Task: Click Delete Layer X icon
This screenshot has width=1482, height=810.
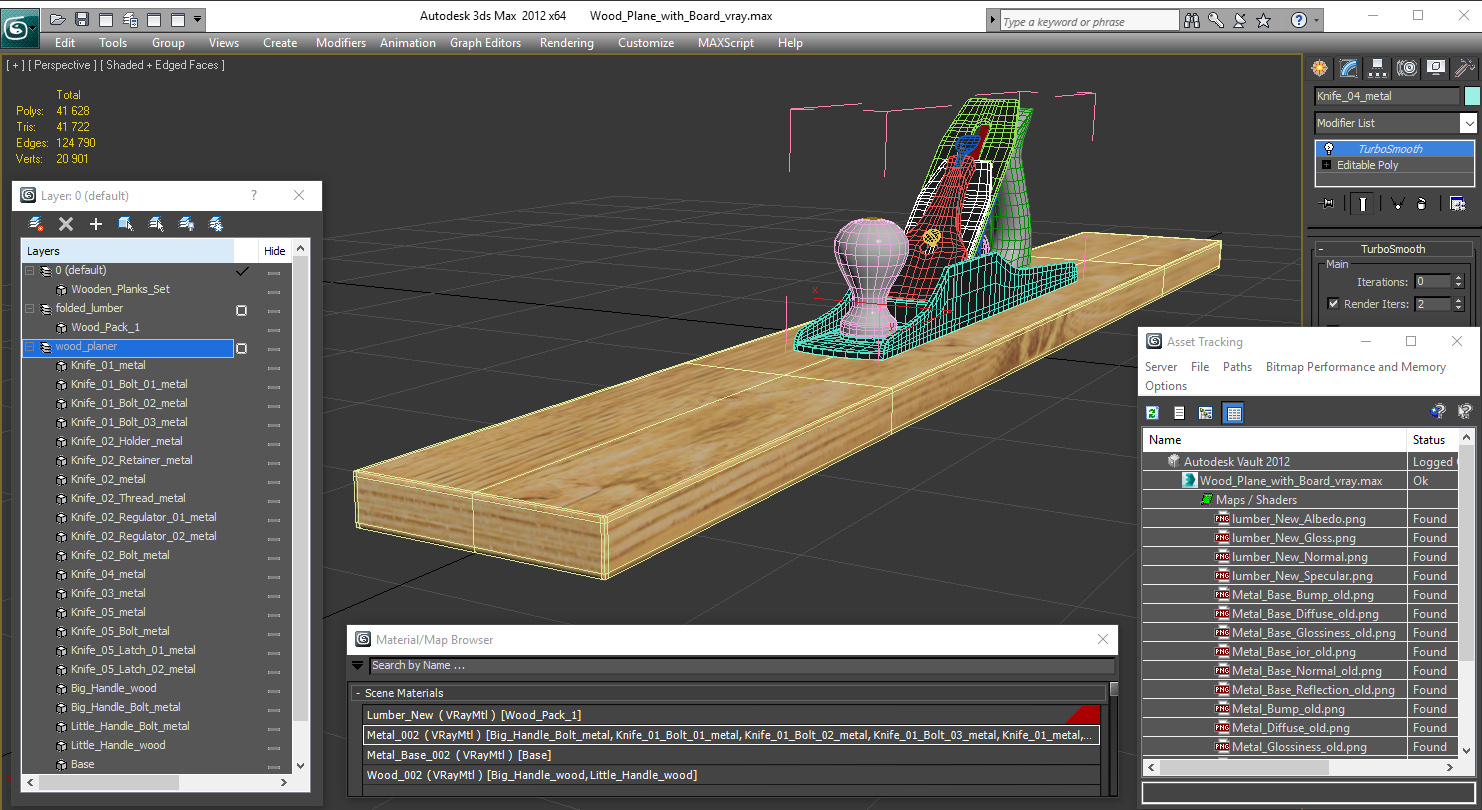Action: click(66, 224)
